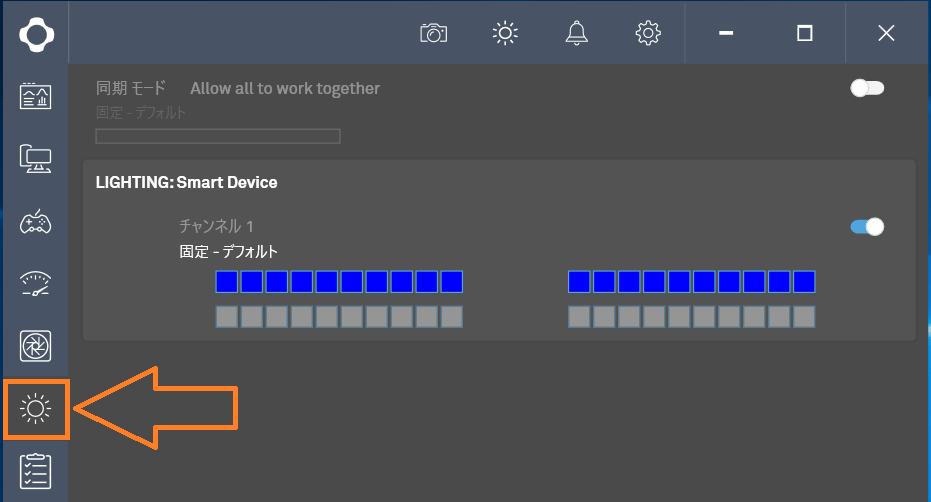The height and width of the screenshot is (502, 931).
Task: Open settings with the gear icon
Action: pyautogui.click(x=648, y=33)
